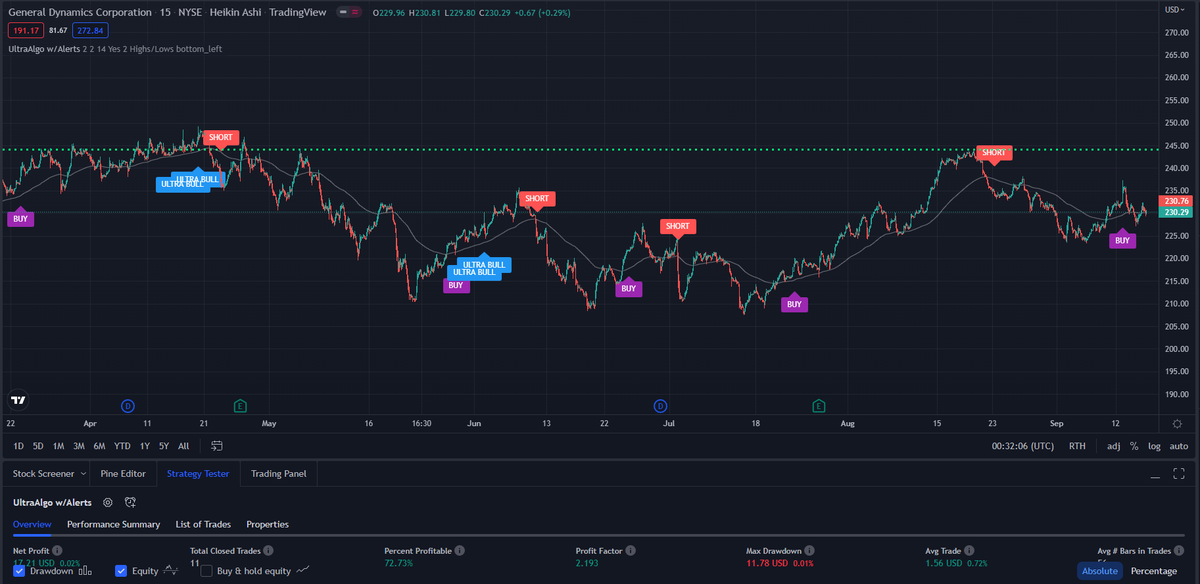Click Profit Factor info icon

click(x=632, y=551)
